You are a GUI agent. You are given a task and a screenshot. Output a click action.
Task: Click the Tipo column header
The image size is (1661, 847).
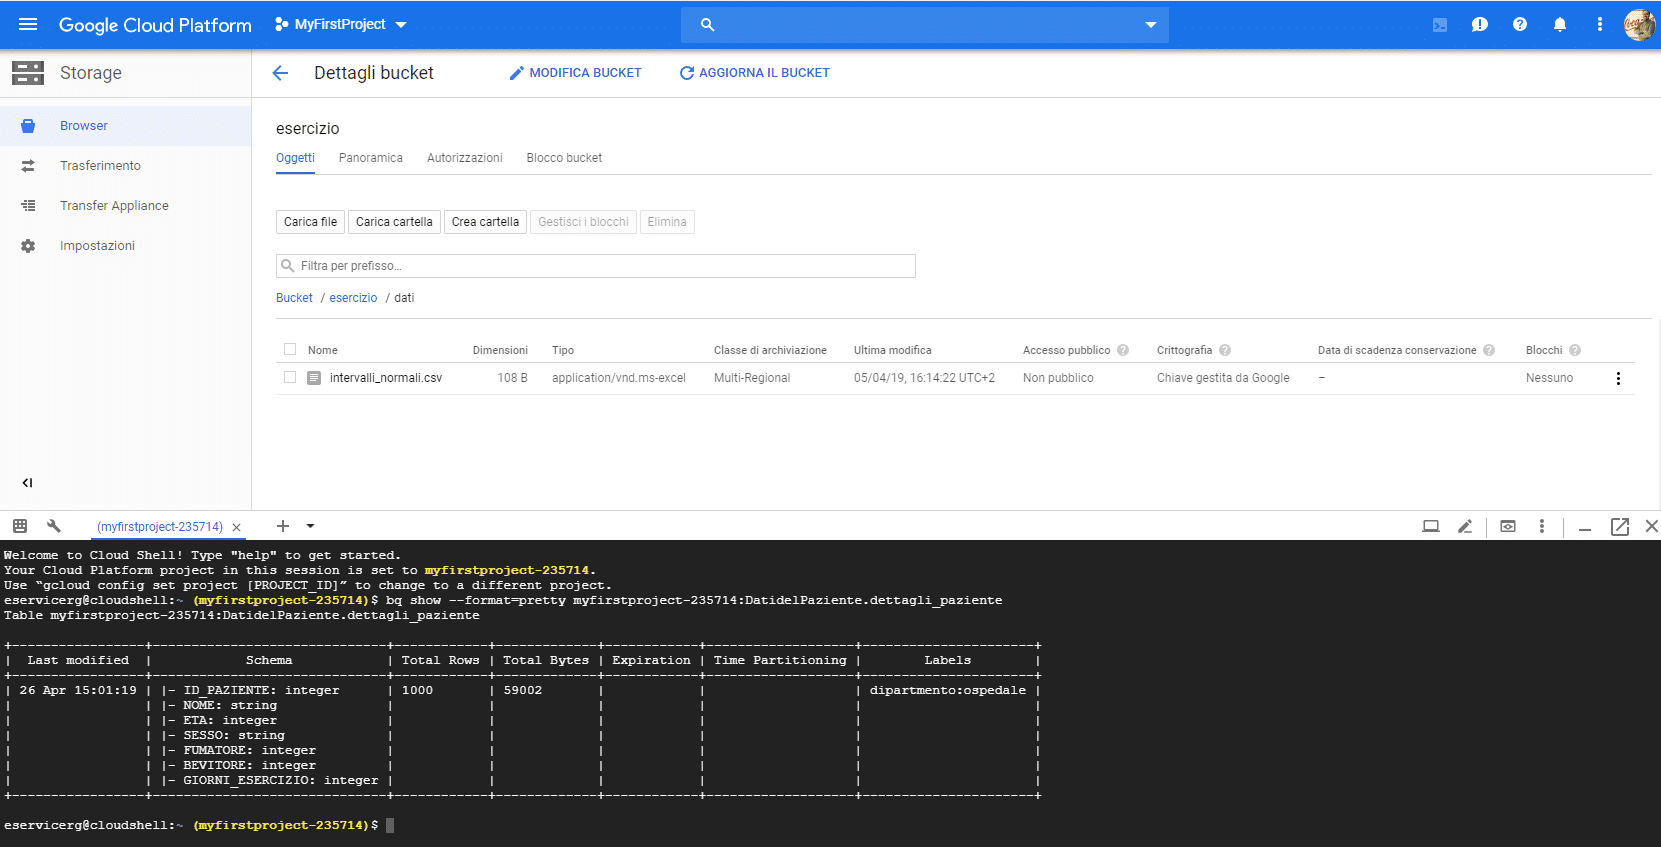click(563, 350)
